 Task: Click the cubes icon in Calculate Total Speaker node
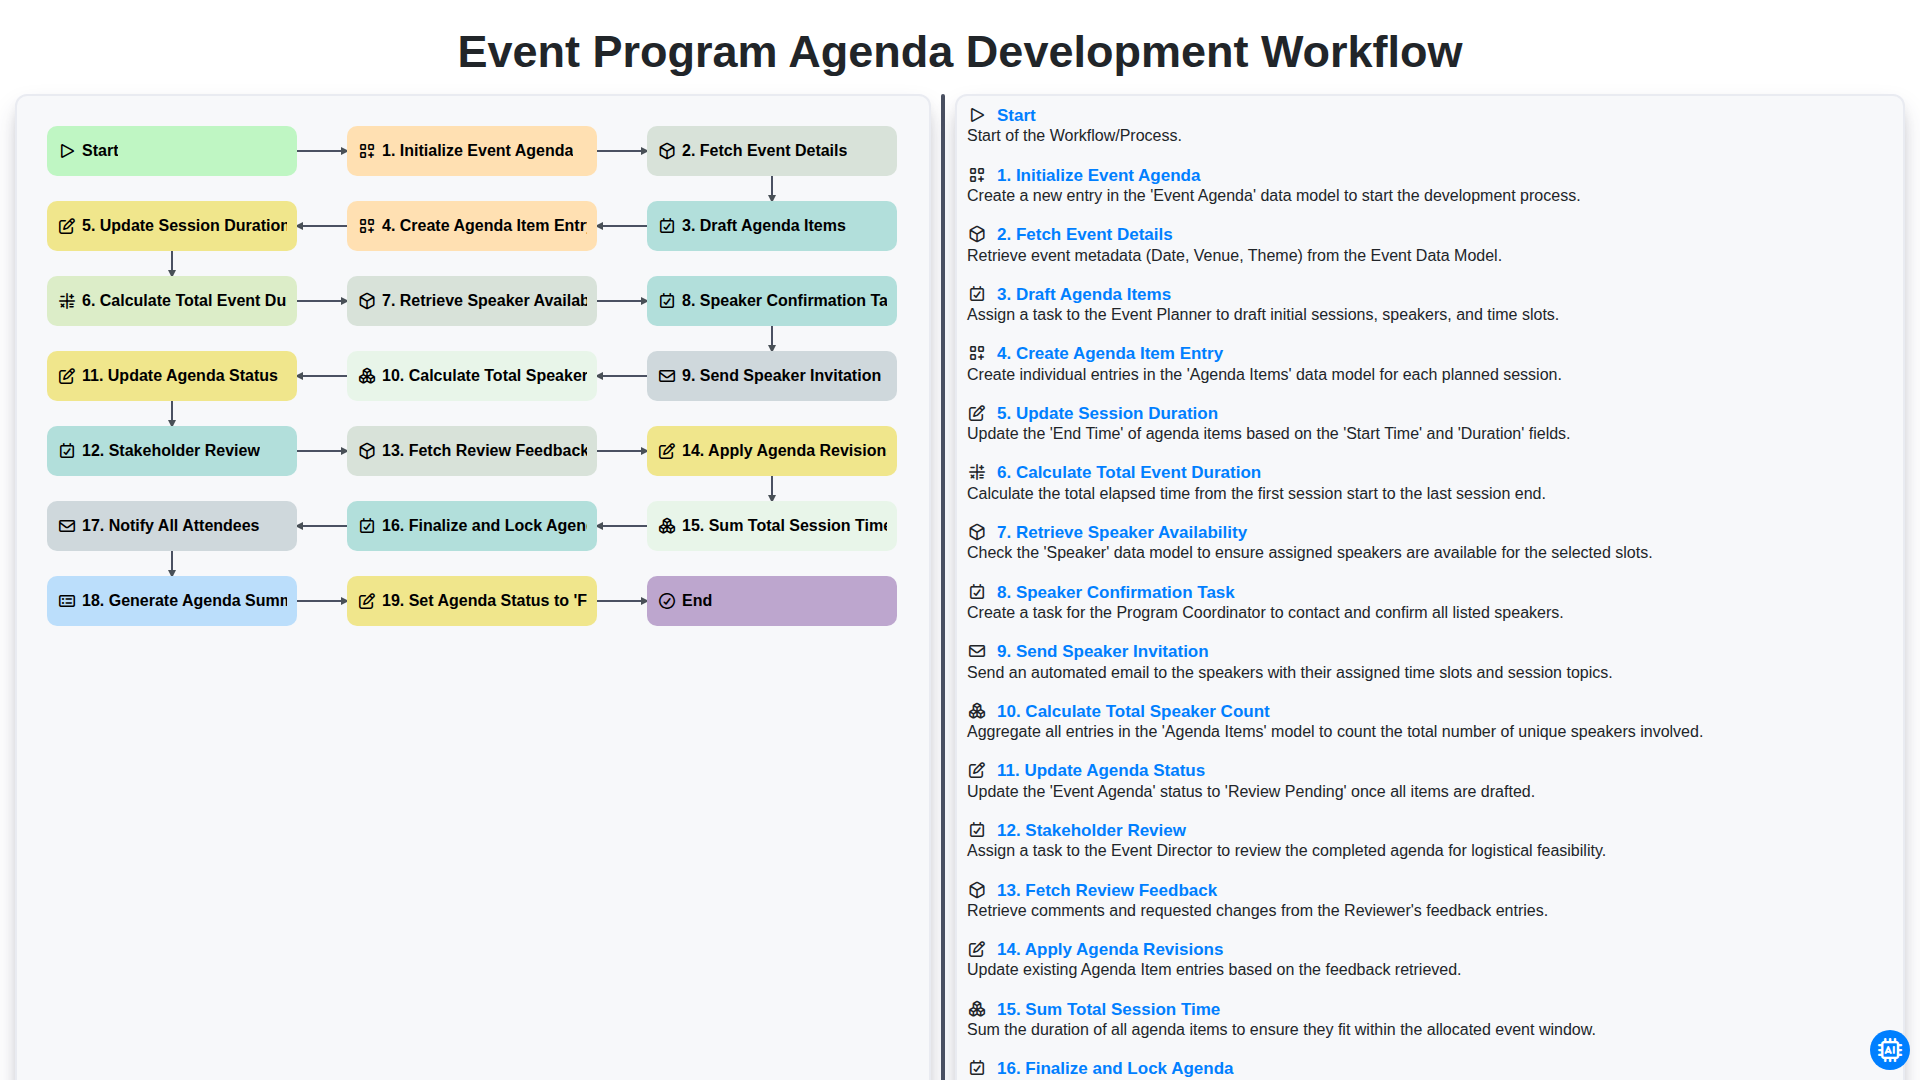(x=367, y=376)
